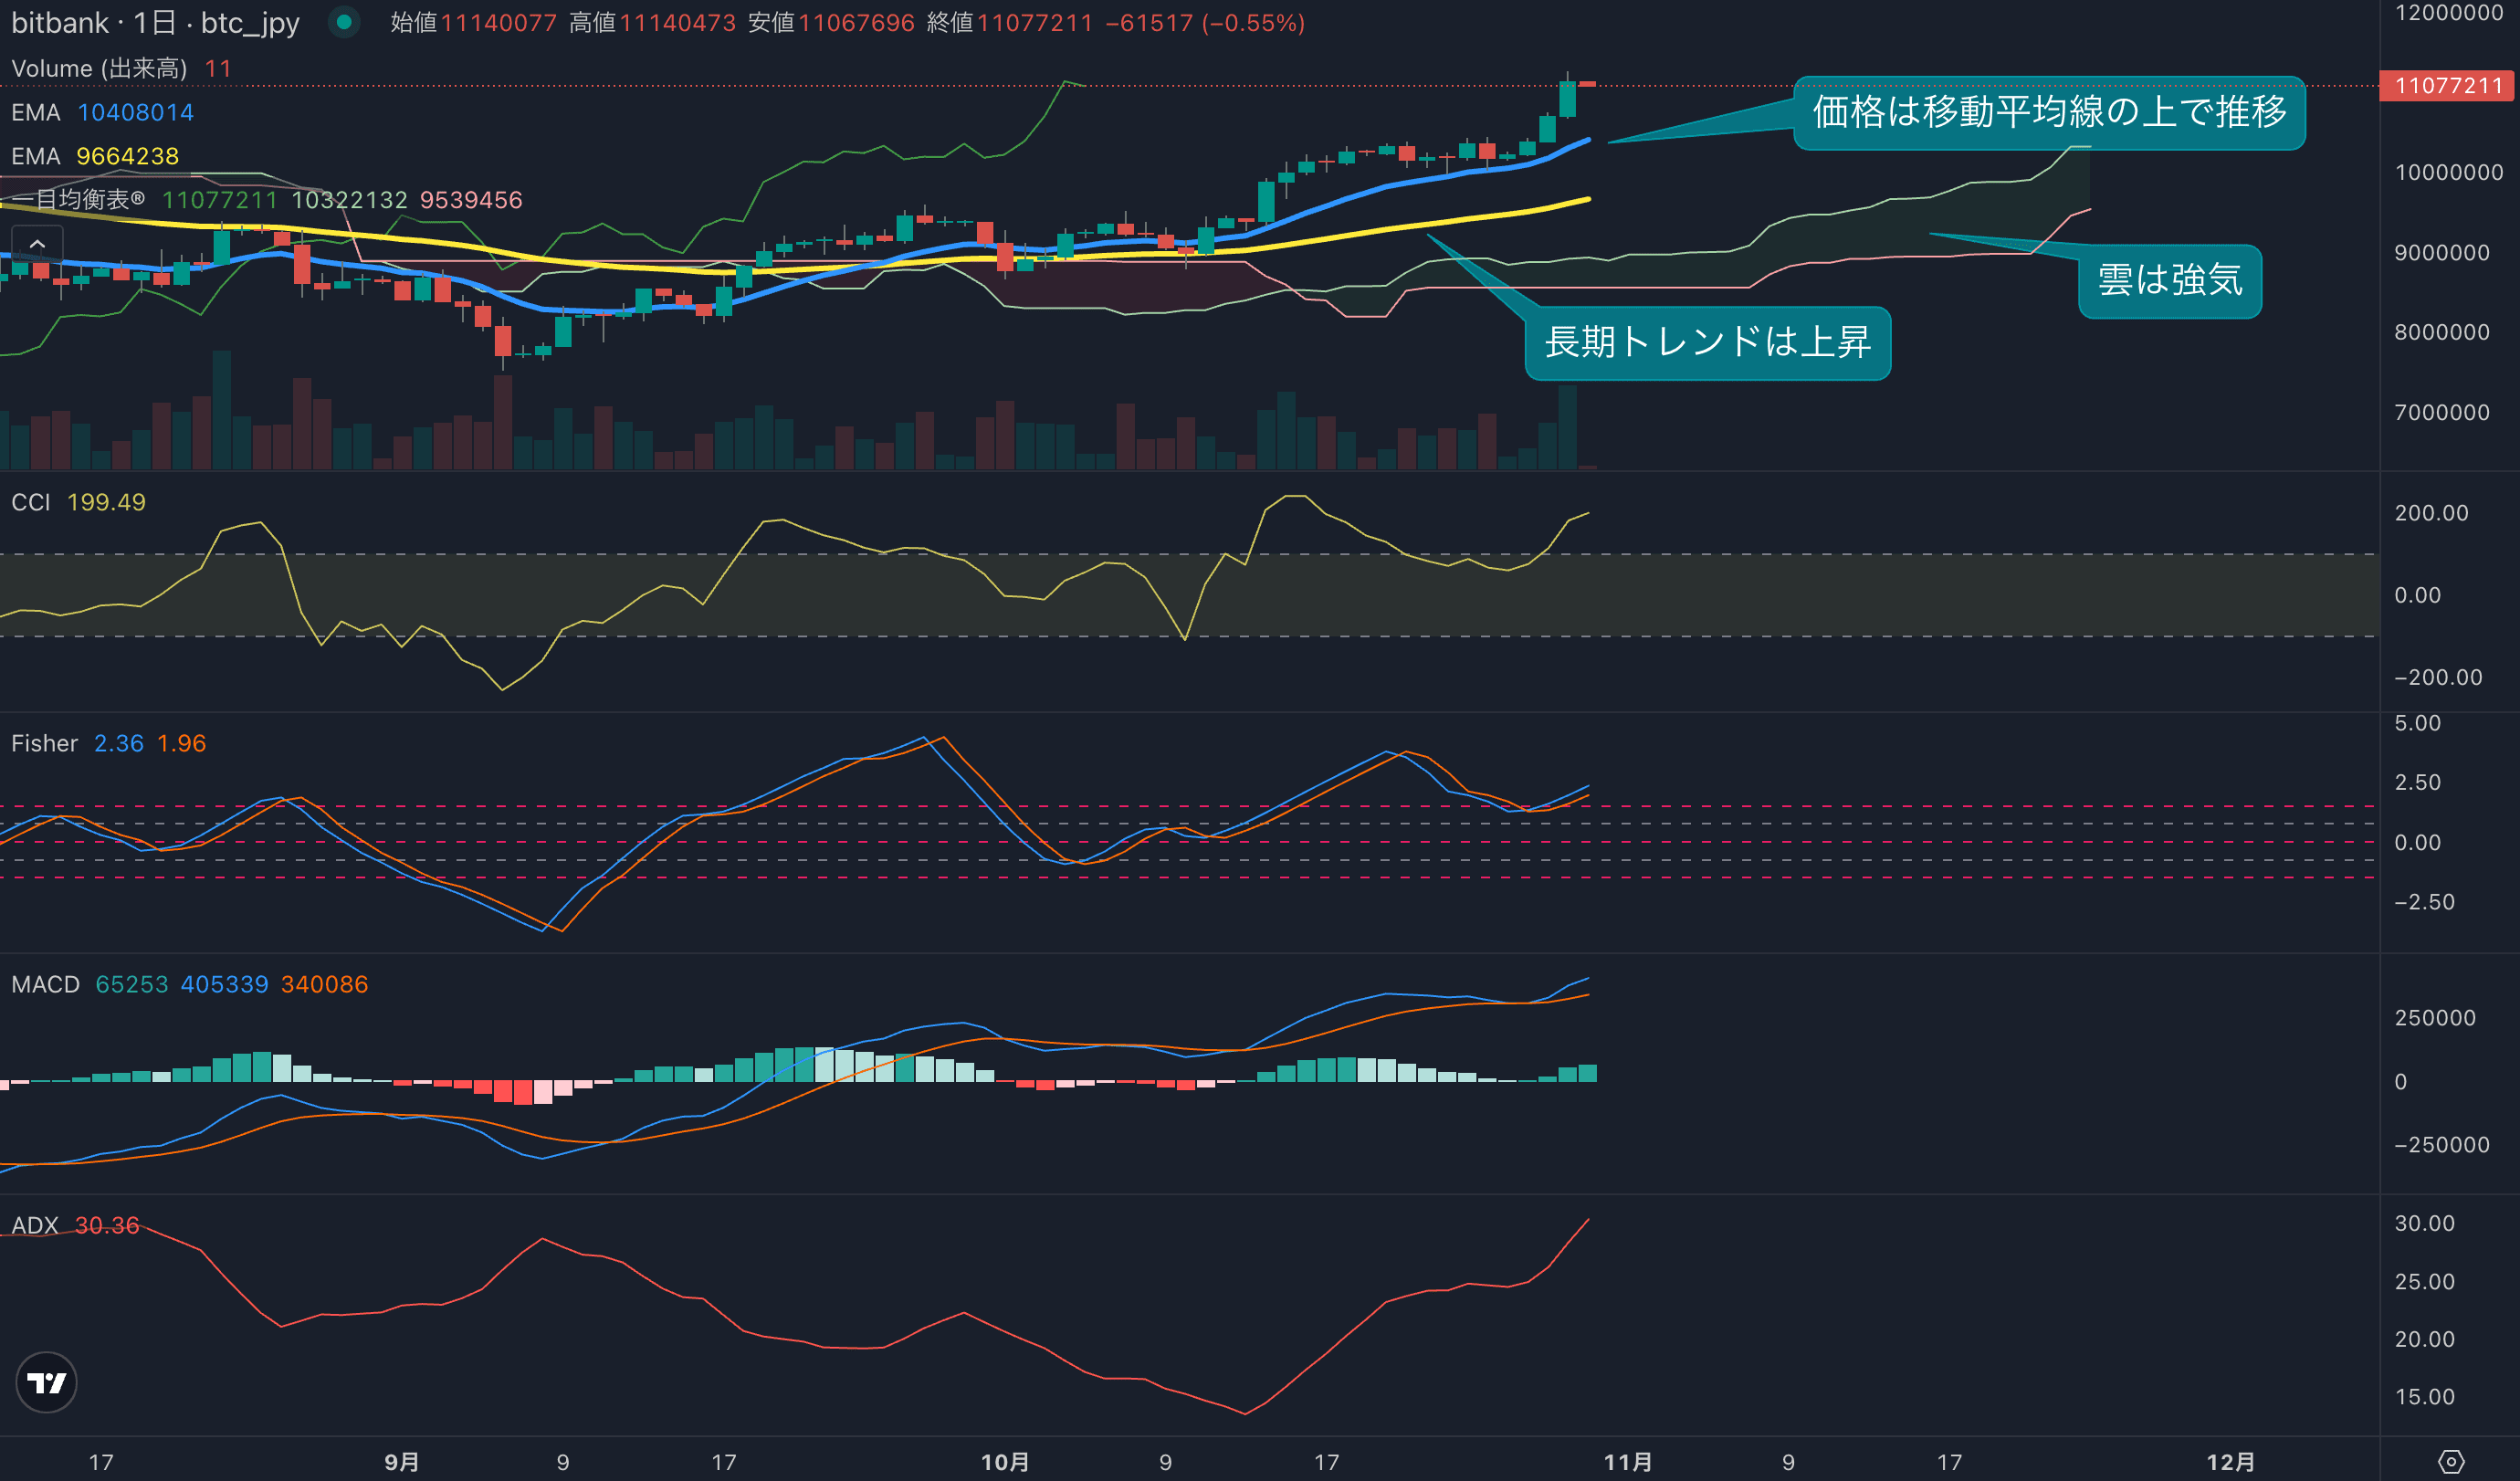Click the 10月 label on time axis
The width and height of the screenshot is (2520, 1481).
[1004, 1462]
